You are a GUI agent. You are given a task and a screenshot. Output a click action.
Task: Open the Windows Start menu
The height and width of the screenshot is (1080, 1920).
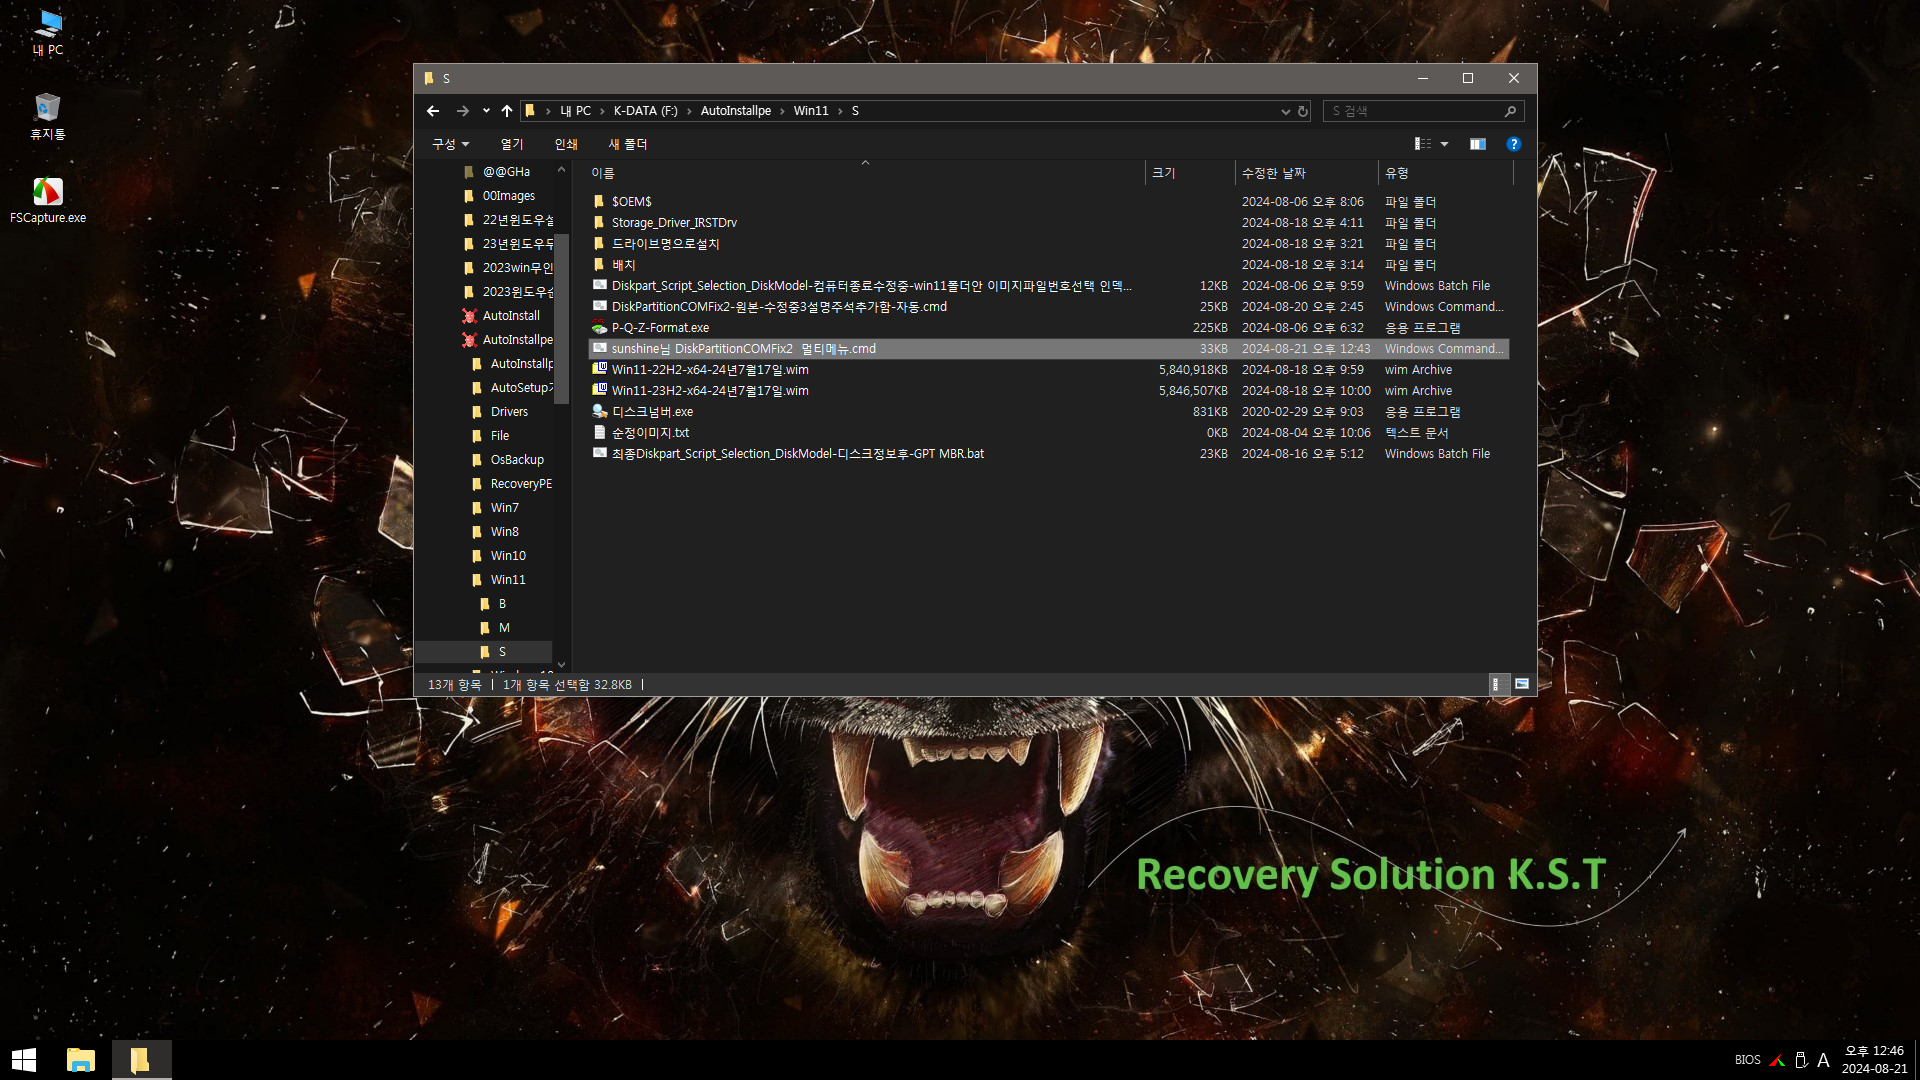coord(24,1060)
